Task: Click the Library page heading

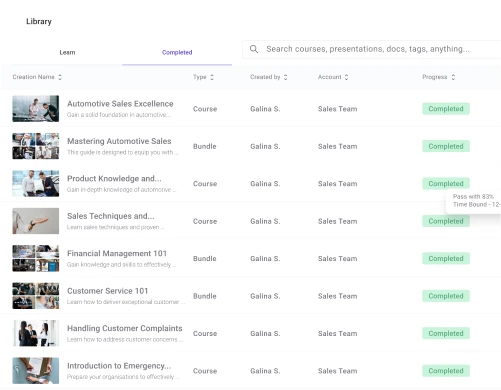Action: (x=39, y=21)
